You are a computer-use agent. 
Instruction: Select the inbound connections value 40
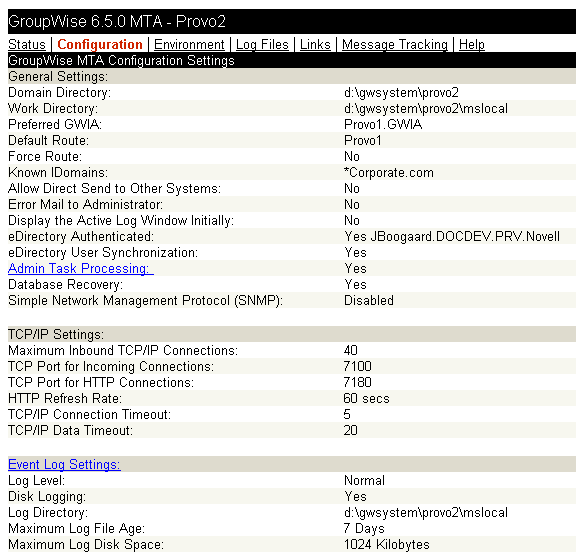(351, 351)
